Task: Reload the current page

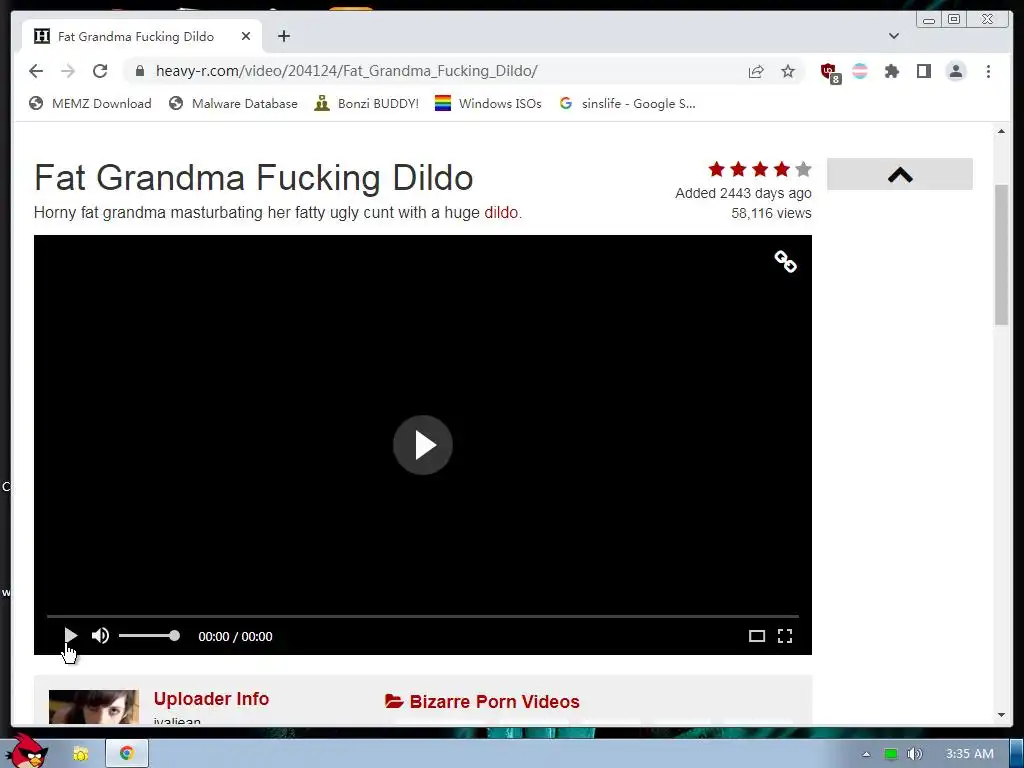Action: (100, 71)
